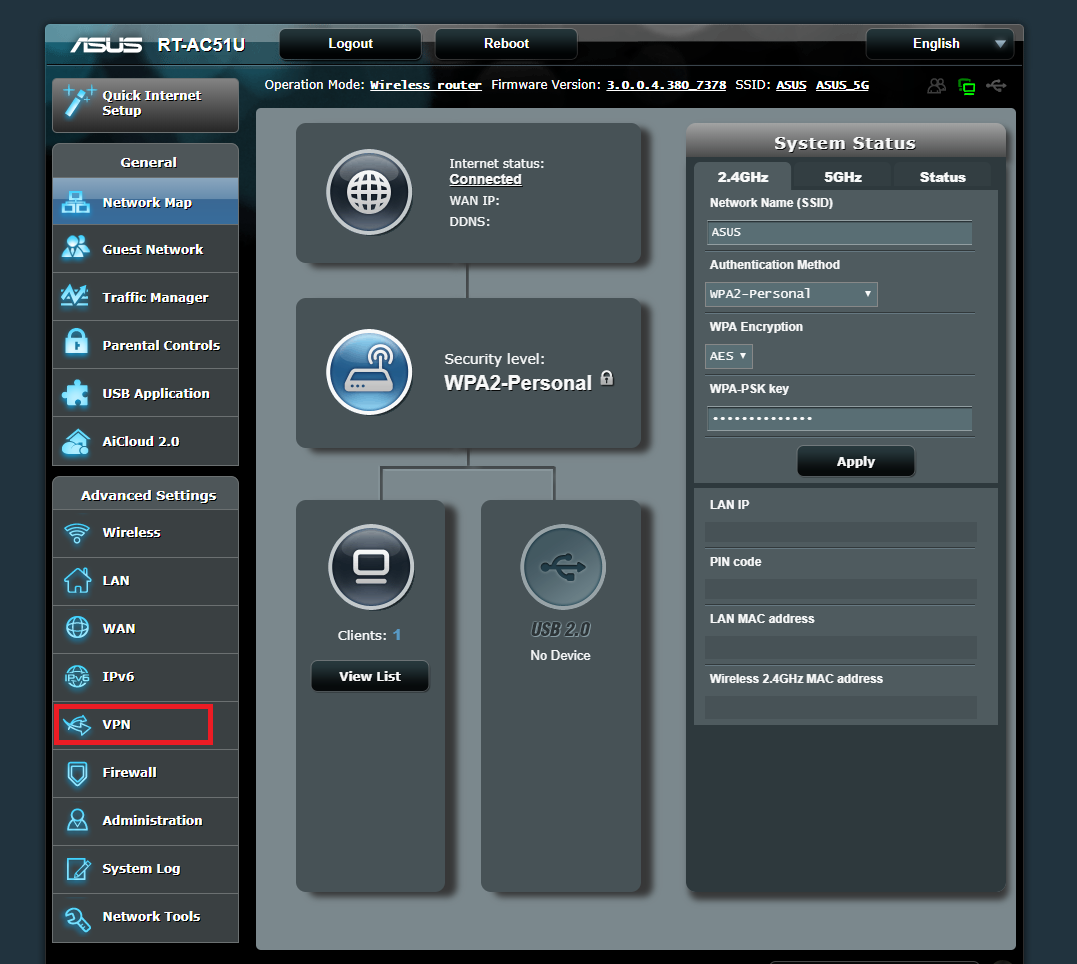The image size is (1077, 964).
Task: Click the Reboot button
Action: (x=506, y=44)
